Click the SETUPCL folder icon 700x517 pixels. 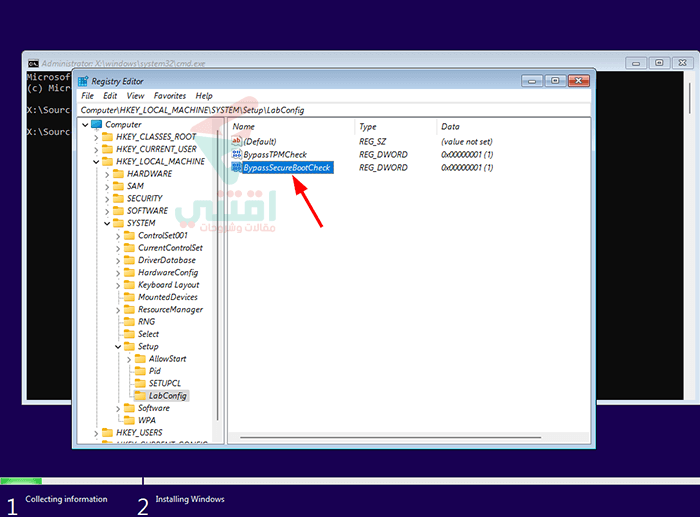point(140,383)
